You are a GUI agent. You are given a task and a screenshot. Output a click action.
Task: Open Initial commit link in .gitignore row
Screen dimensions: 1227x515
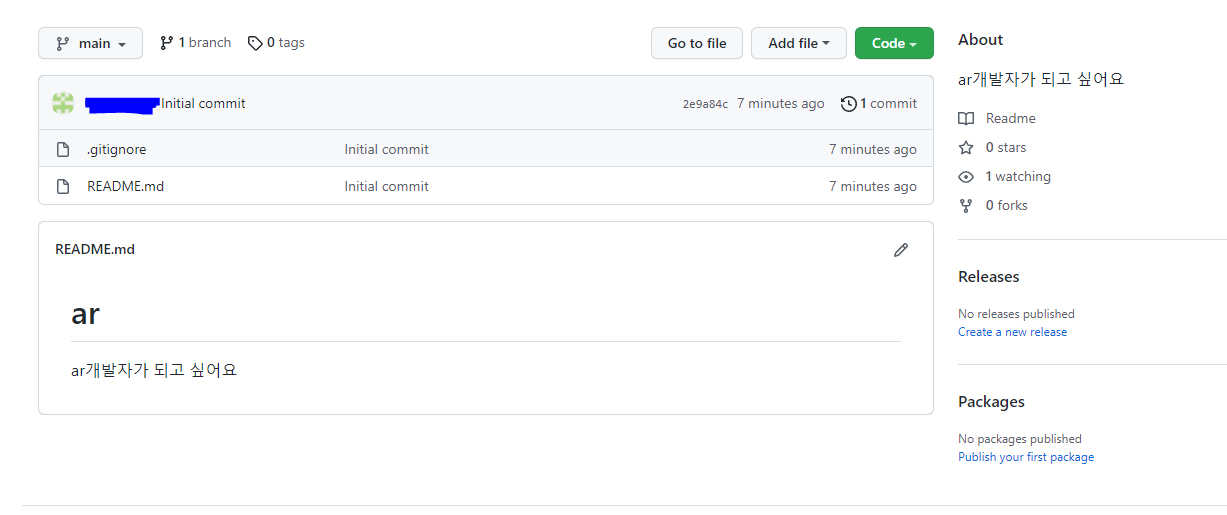coord(387,149)
